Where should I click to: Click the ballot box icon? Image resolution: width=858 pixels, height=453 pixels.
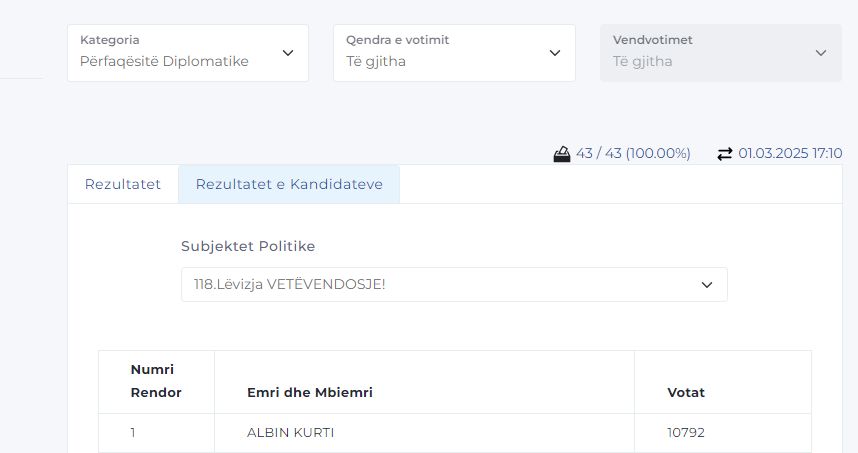pyautogui.click(x=563, y=154)
